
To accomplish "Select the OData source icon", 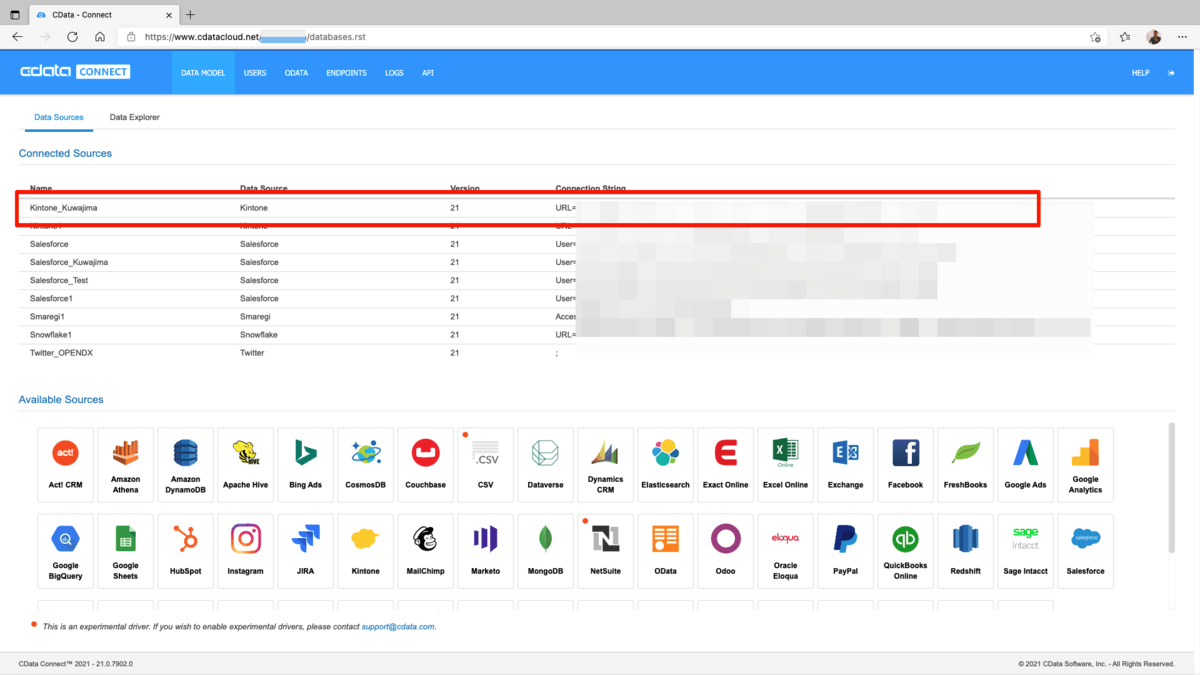I will (x=665, y=551).
